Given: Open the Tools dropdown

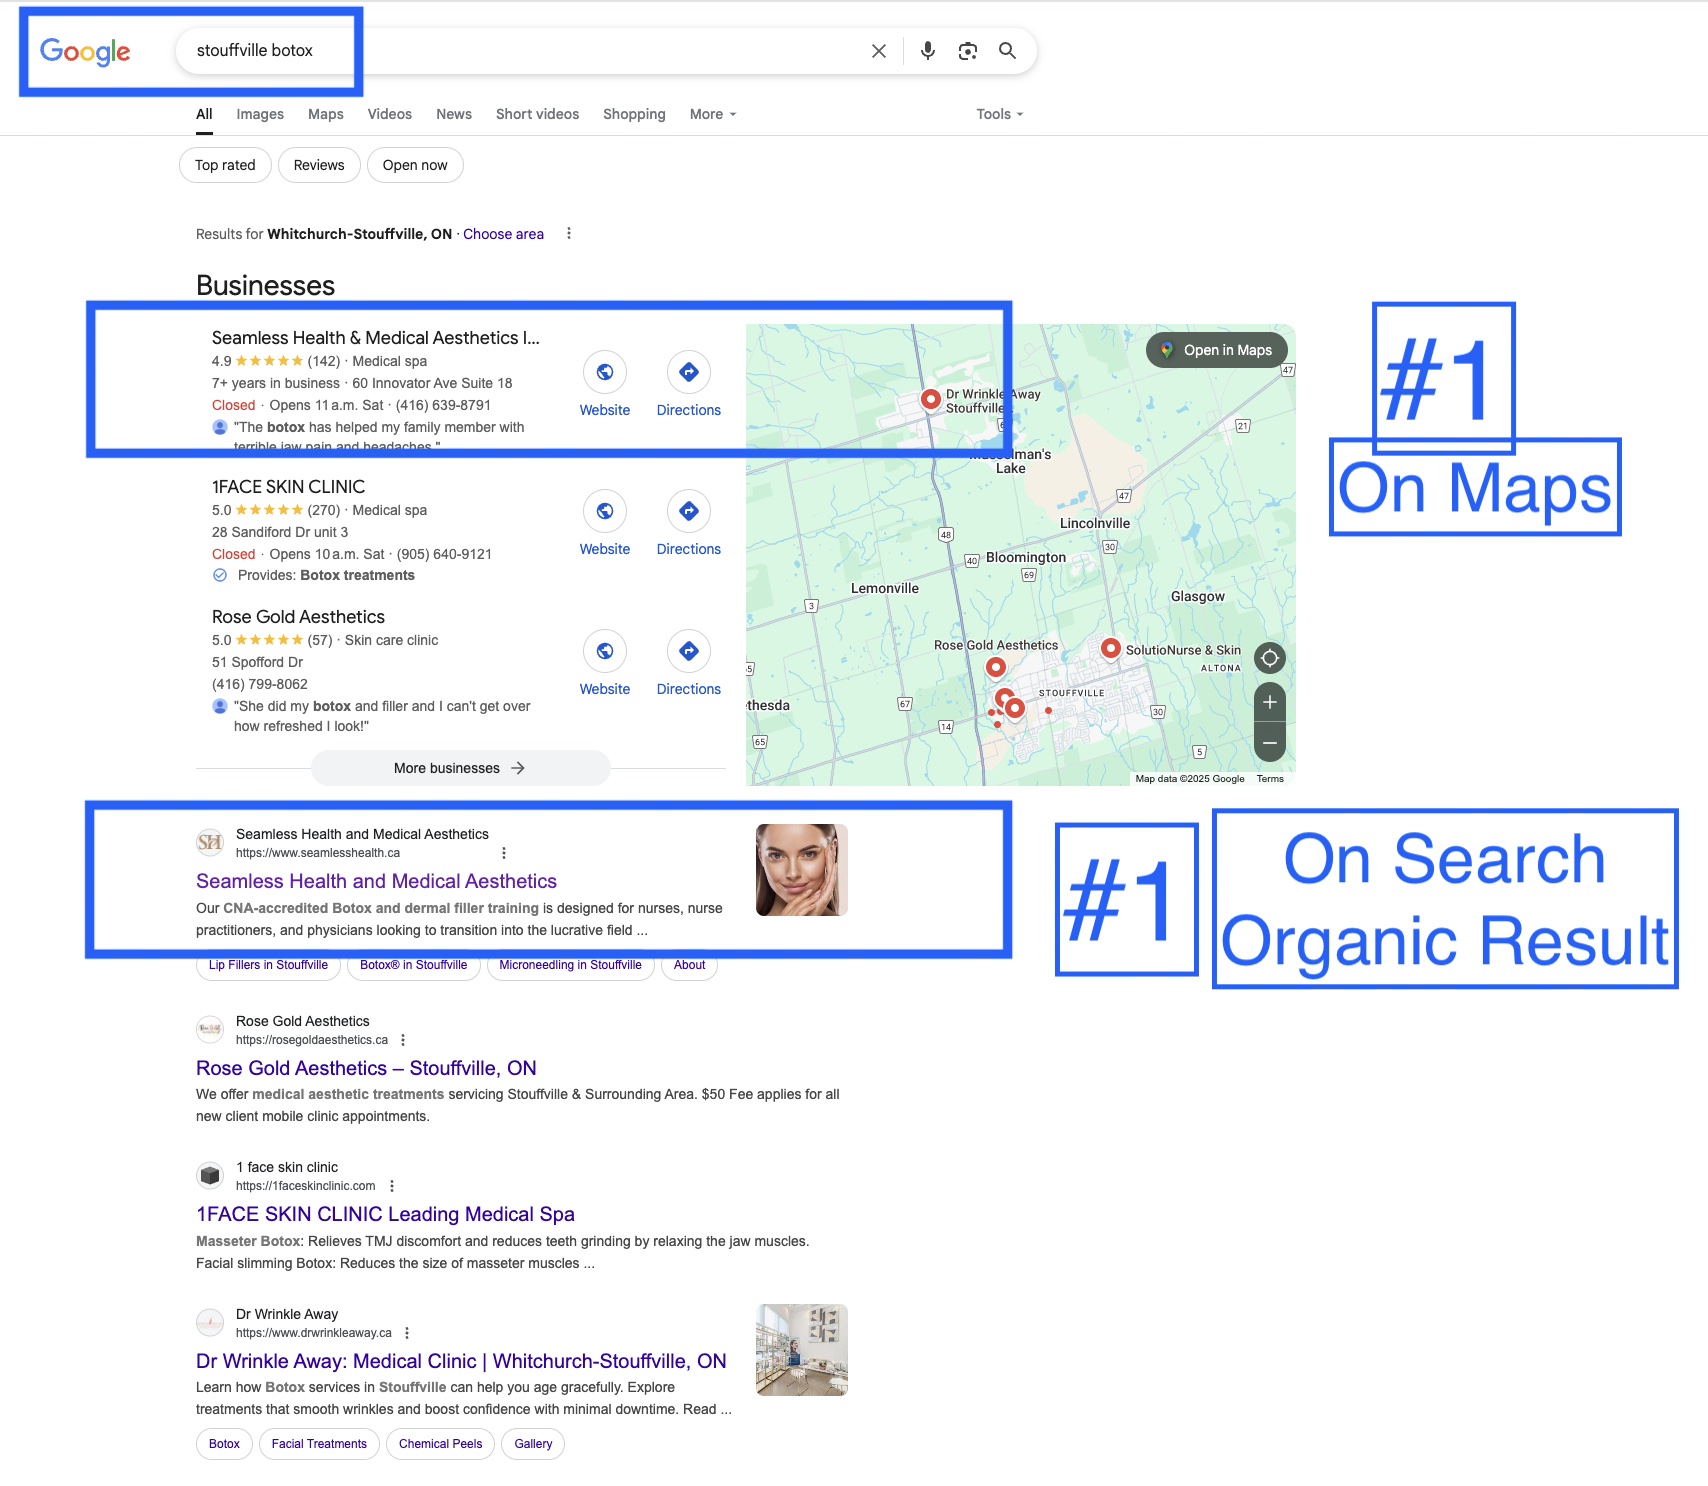Looking at the screenshot, I should (1000, 114).
